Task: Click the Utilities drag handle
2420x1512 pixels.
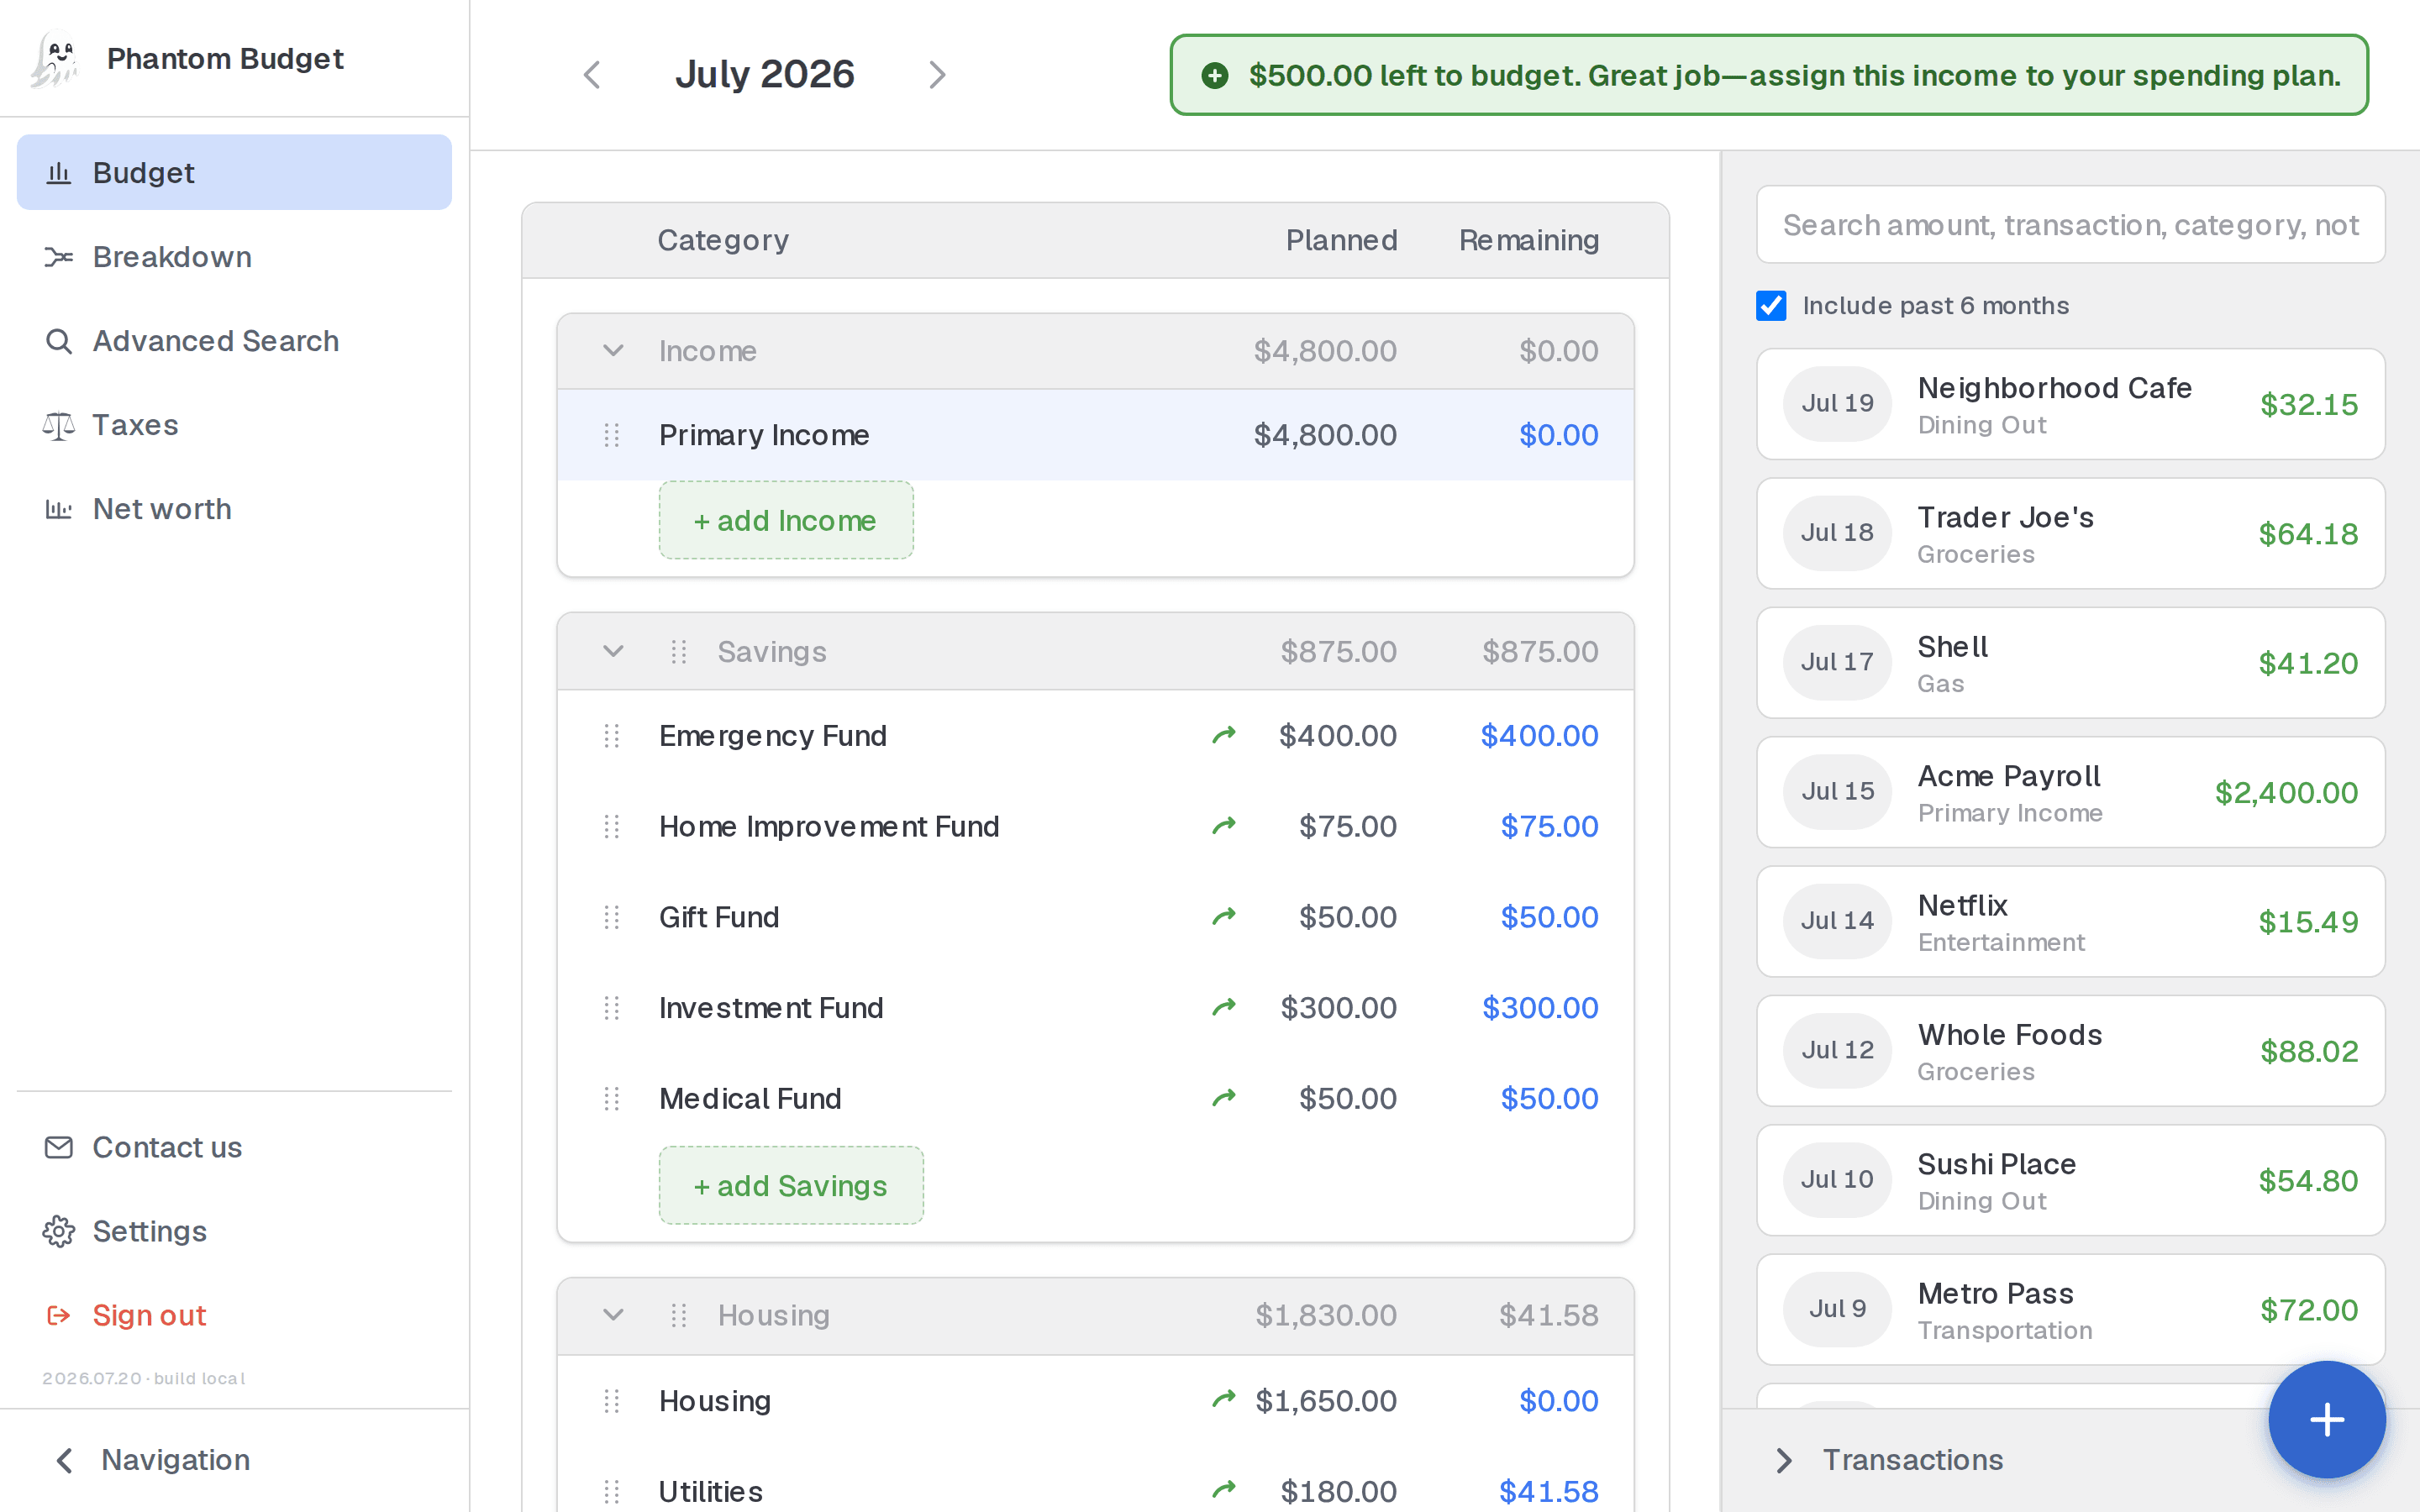Action: point(612,1492)
